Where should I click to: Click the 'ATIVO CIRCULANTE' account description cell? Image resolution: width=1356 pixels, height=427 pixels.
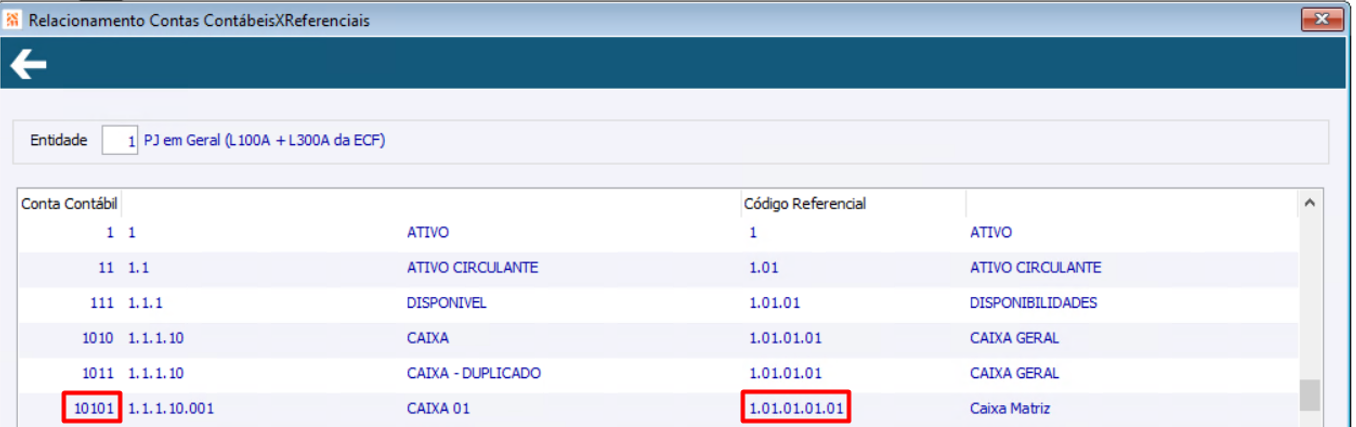pos(473,267)
